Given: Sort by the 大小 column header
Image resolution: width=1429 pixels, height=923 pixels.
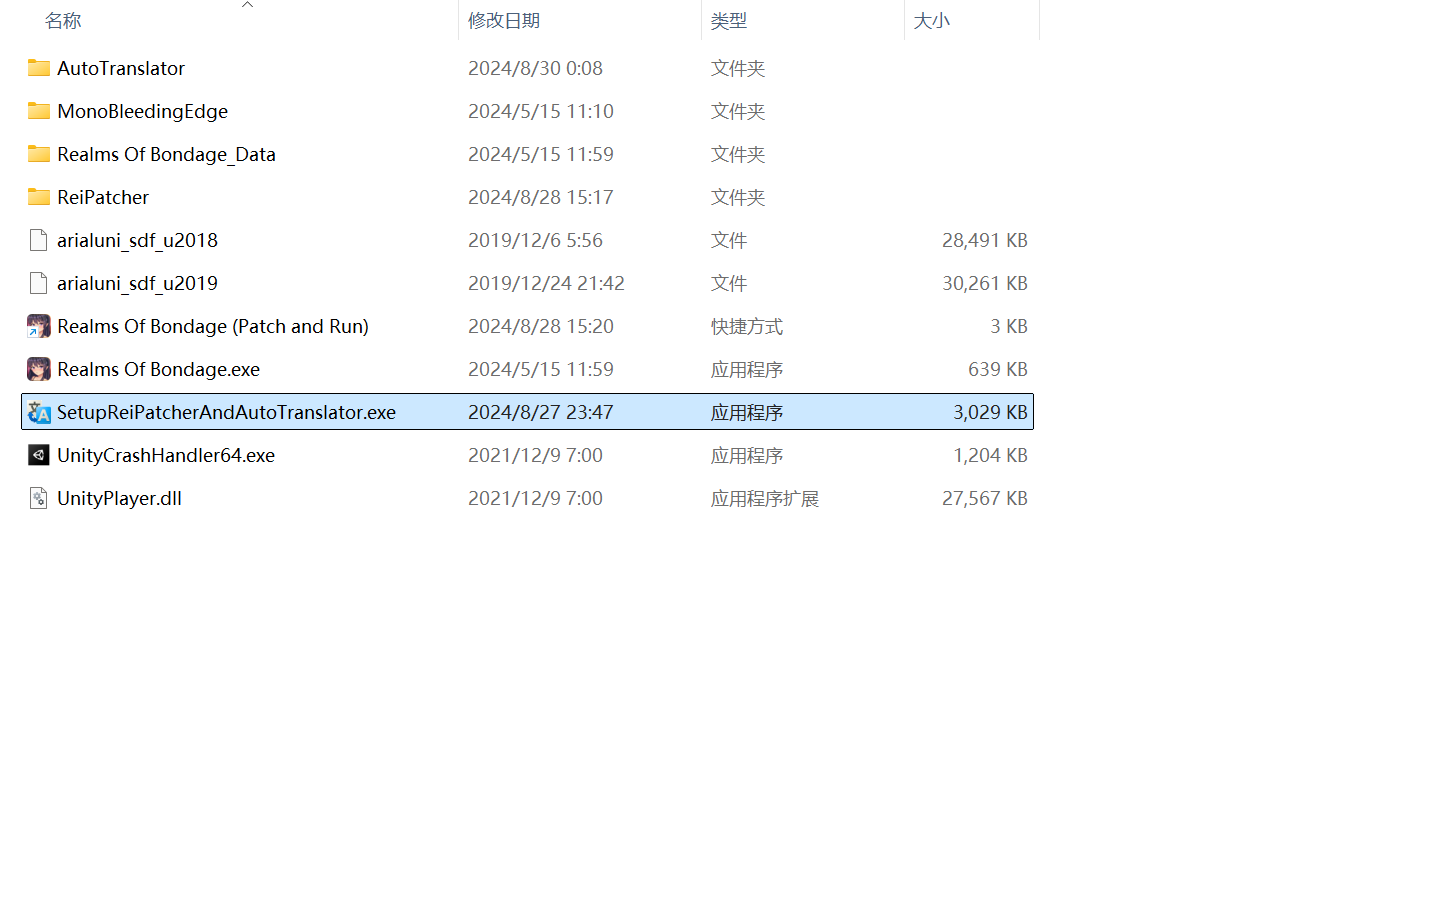Looking at the screenshot, I should [932, 21].
